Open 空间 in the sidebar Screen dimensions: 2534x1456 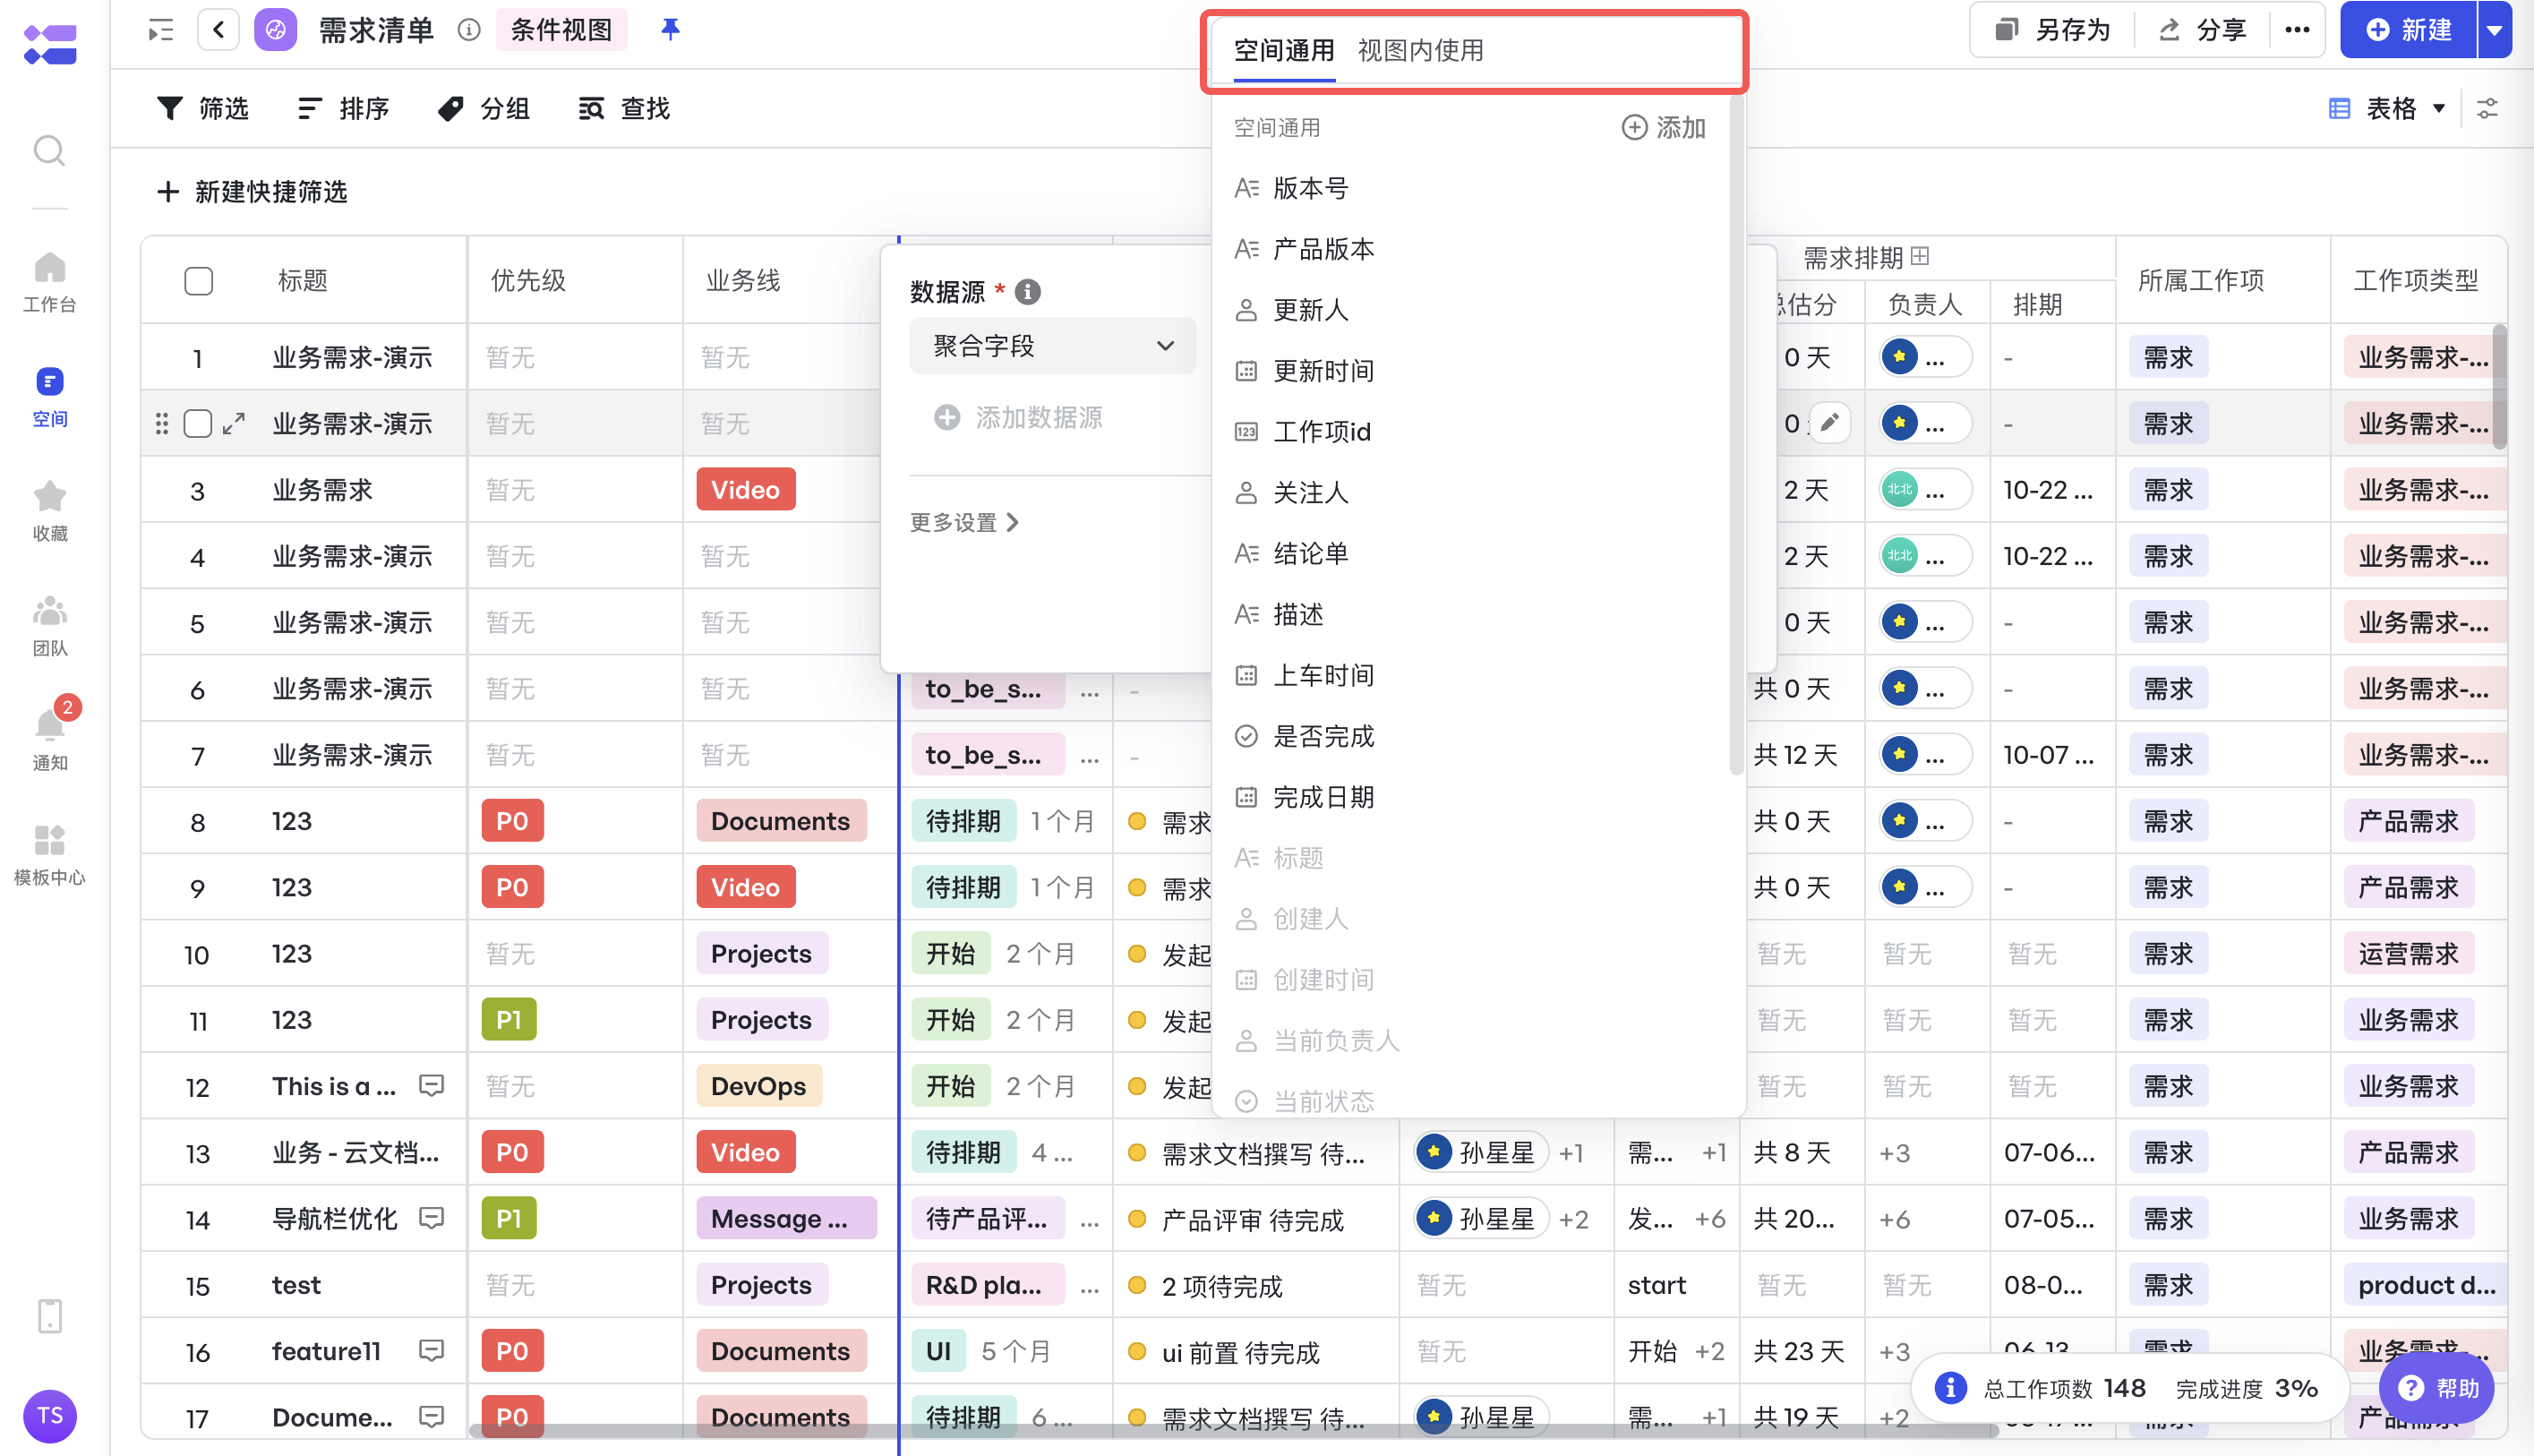(49, 397)
